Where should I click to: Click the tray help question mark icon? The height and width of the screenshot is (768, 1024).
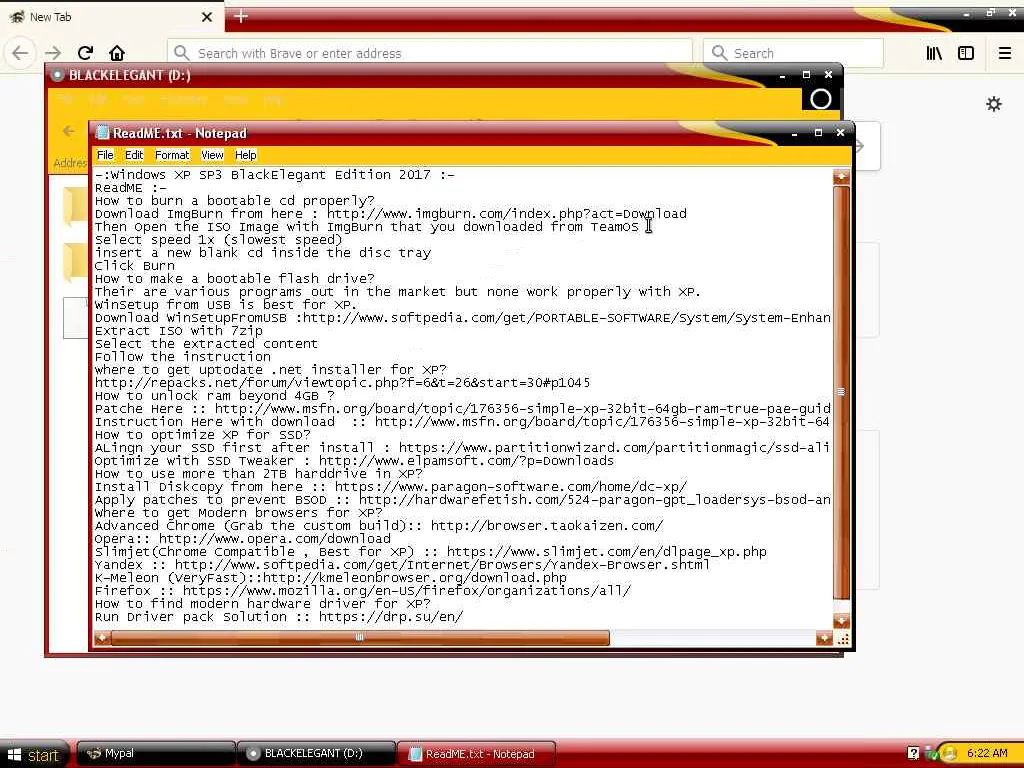pyautogui.click(x=913, y=754)
